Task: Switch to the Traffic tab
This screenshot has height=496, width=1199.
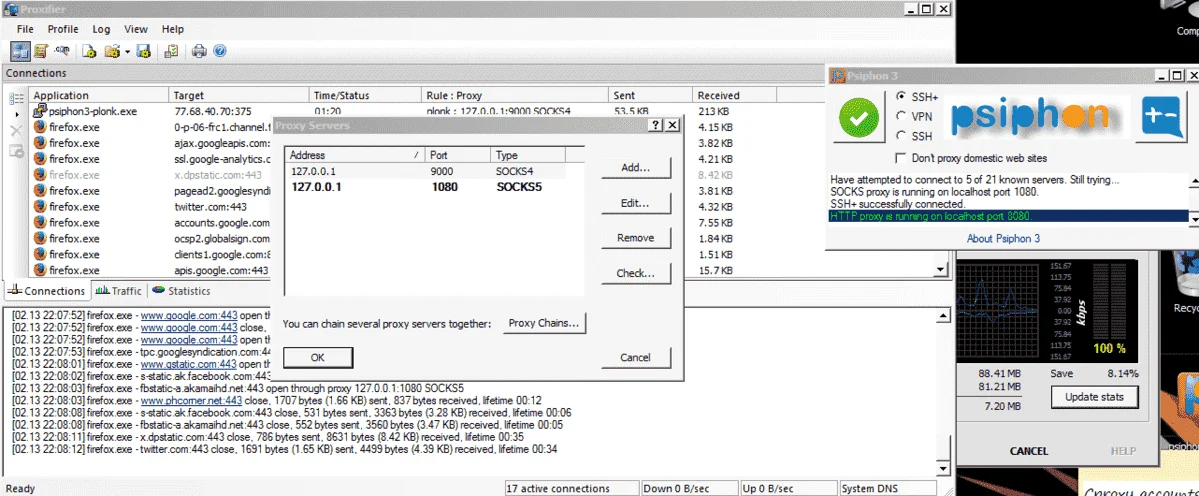Action: pos(118,291)
